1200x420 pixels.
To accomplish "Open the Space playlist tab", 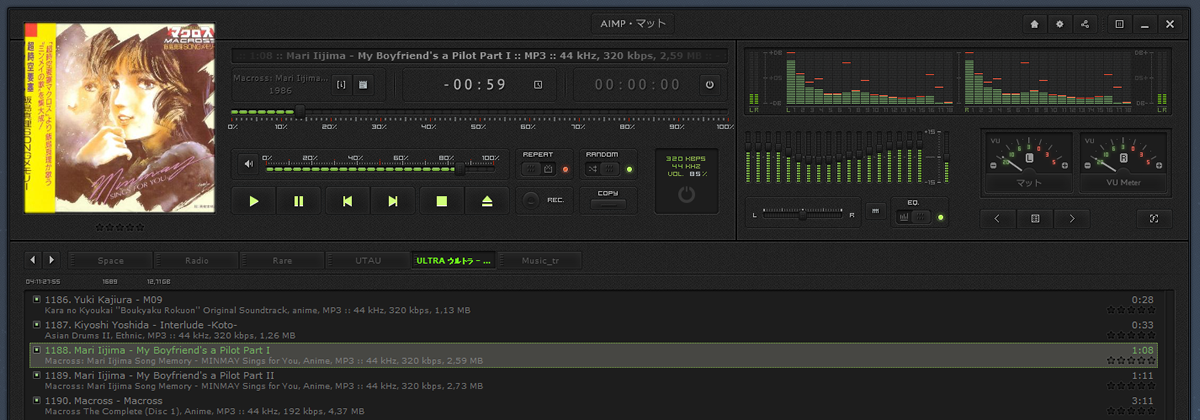I will [110, 261].
